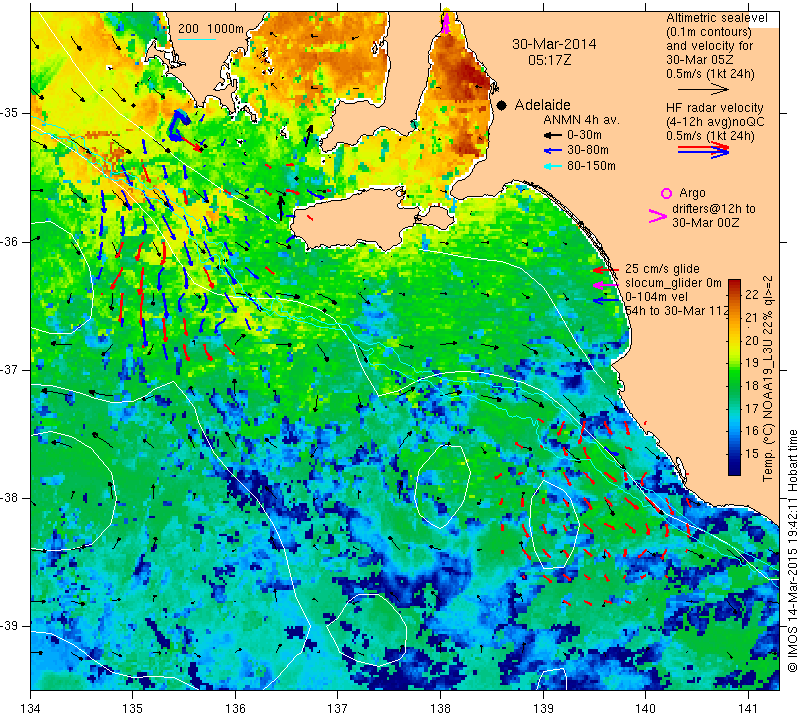Click the 05:17Z time label
This screenshot has width=800, height=720.
(549, 60)
